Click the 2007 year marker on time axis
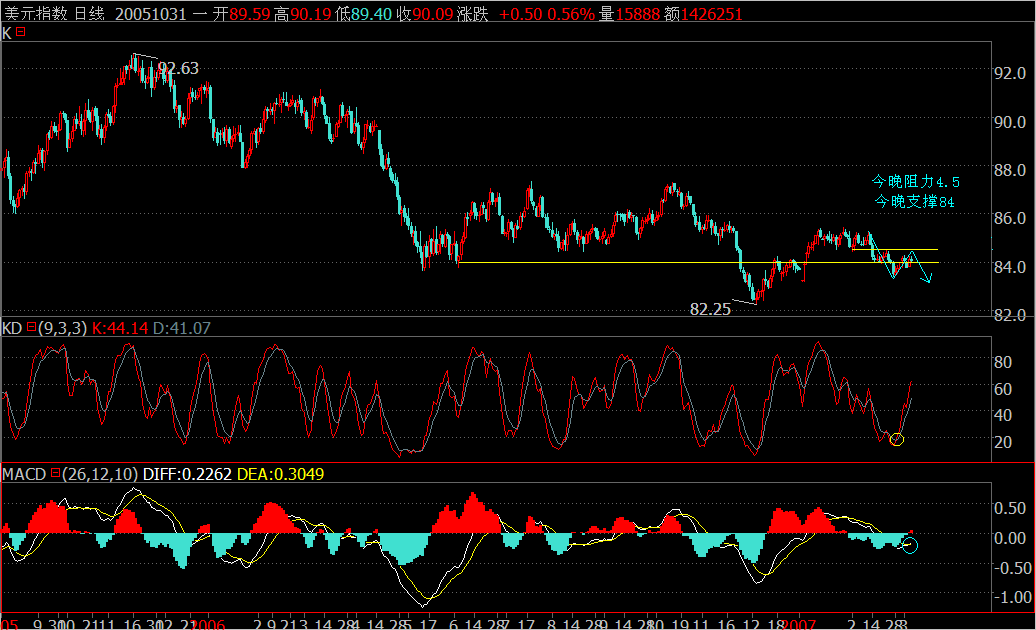This screenshot has height=630, width=1036. pyautogui.click(x=799, y=624)
